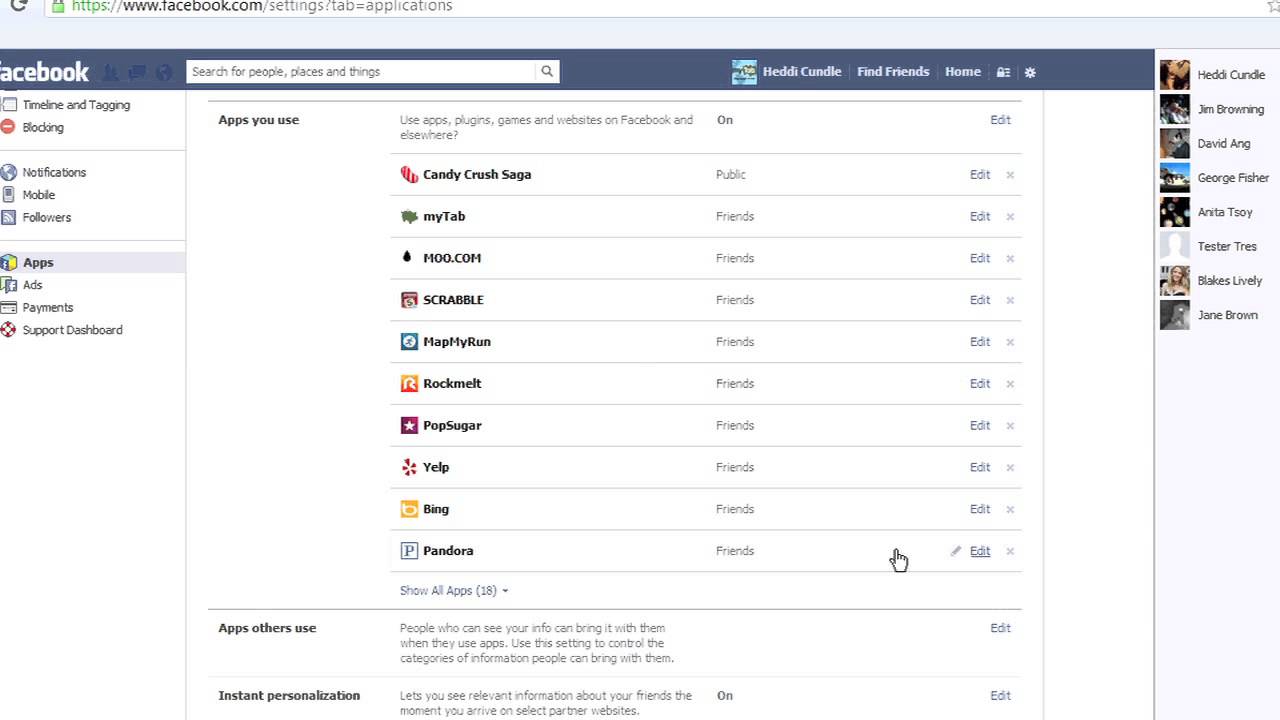
Task: Click the Pandora app icon
Action: coord(409,551)
